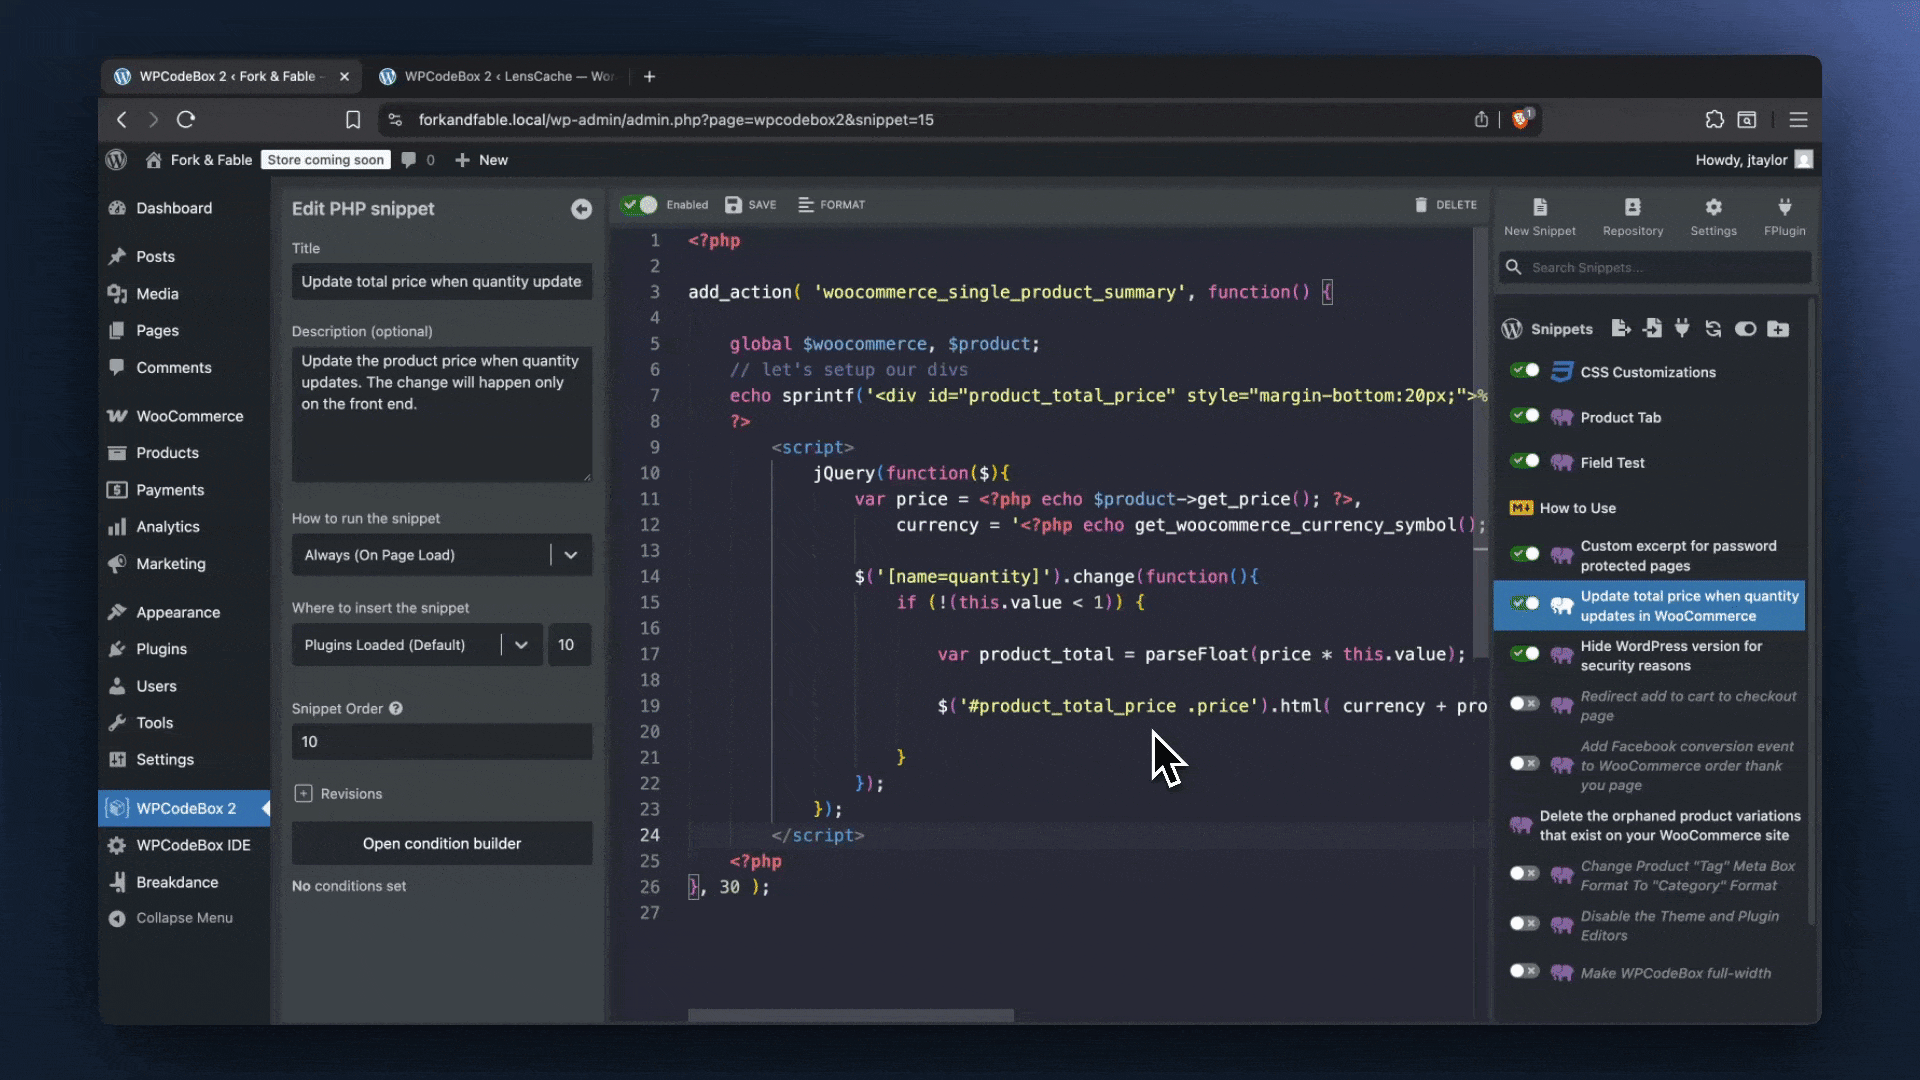1920x1080 pixels.
Task: Open the How to Use markdown item
Action: (x=1577, y=508)
